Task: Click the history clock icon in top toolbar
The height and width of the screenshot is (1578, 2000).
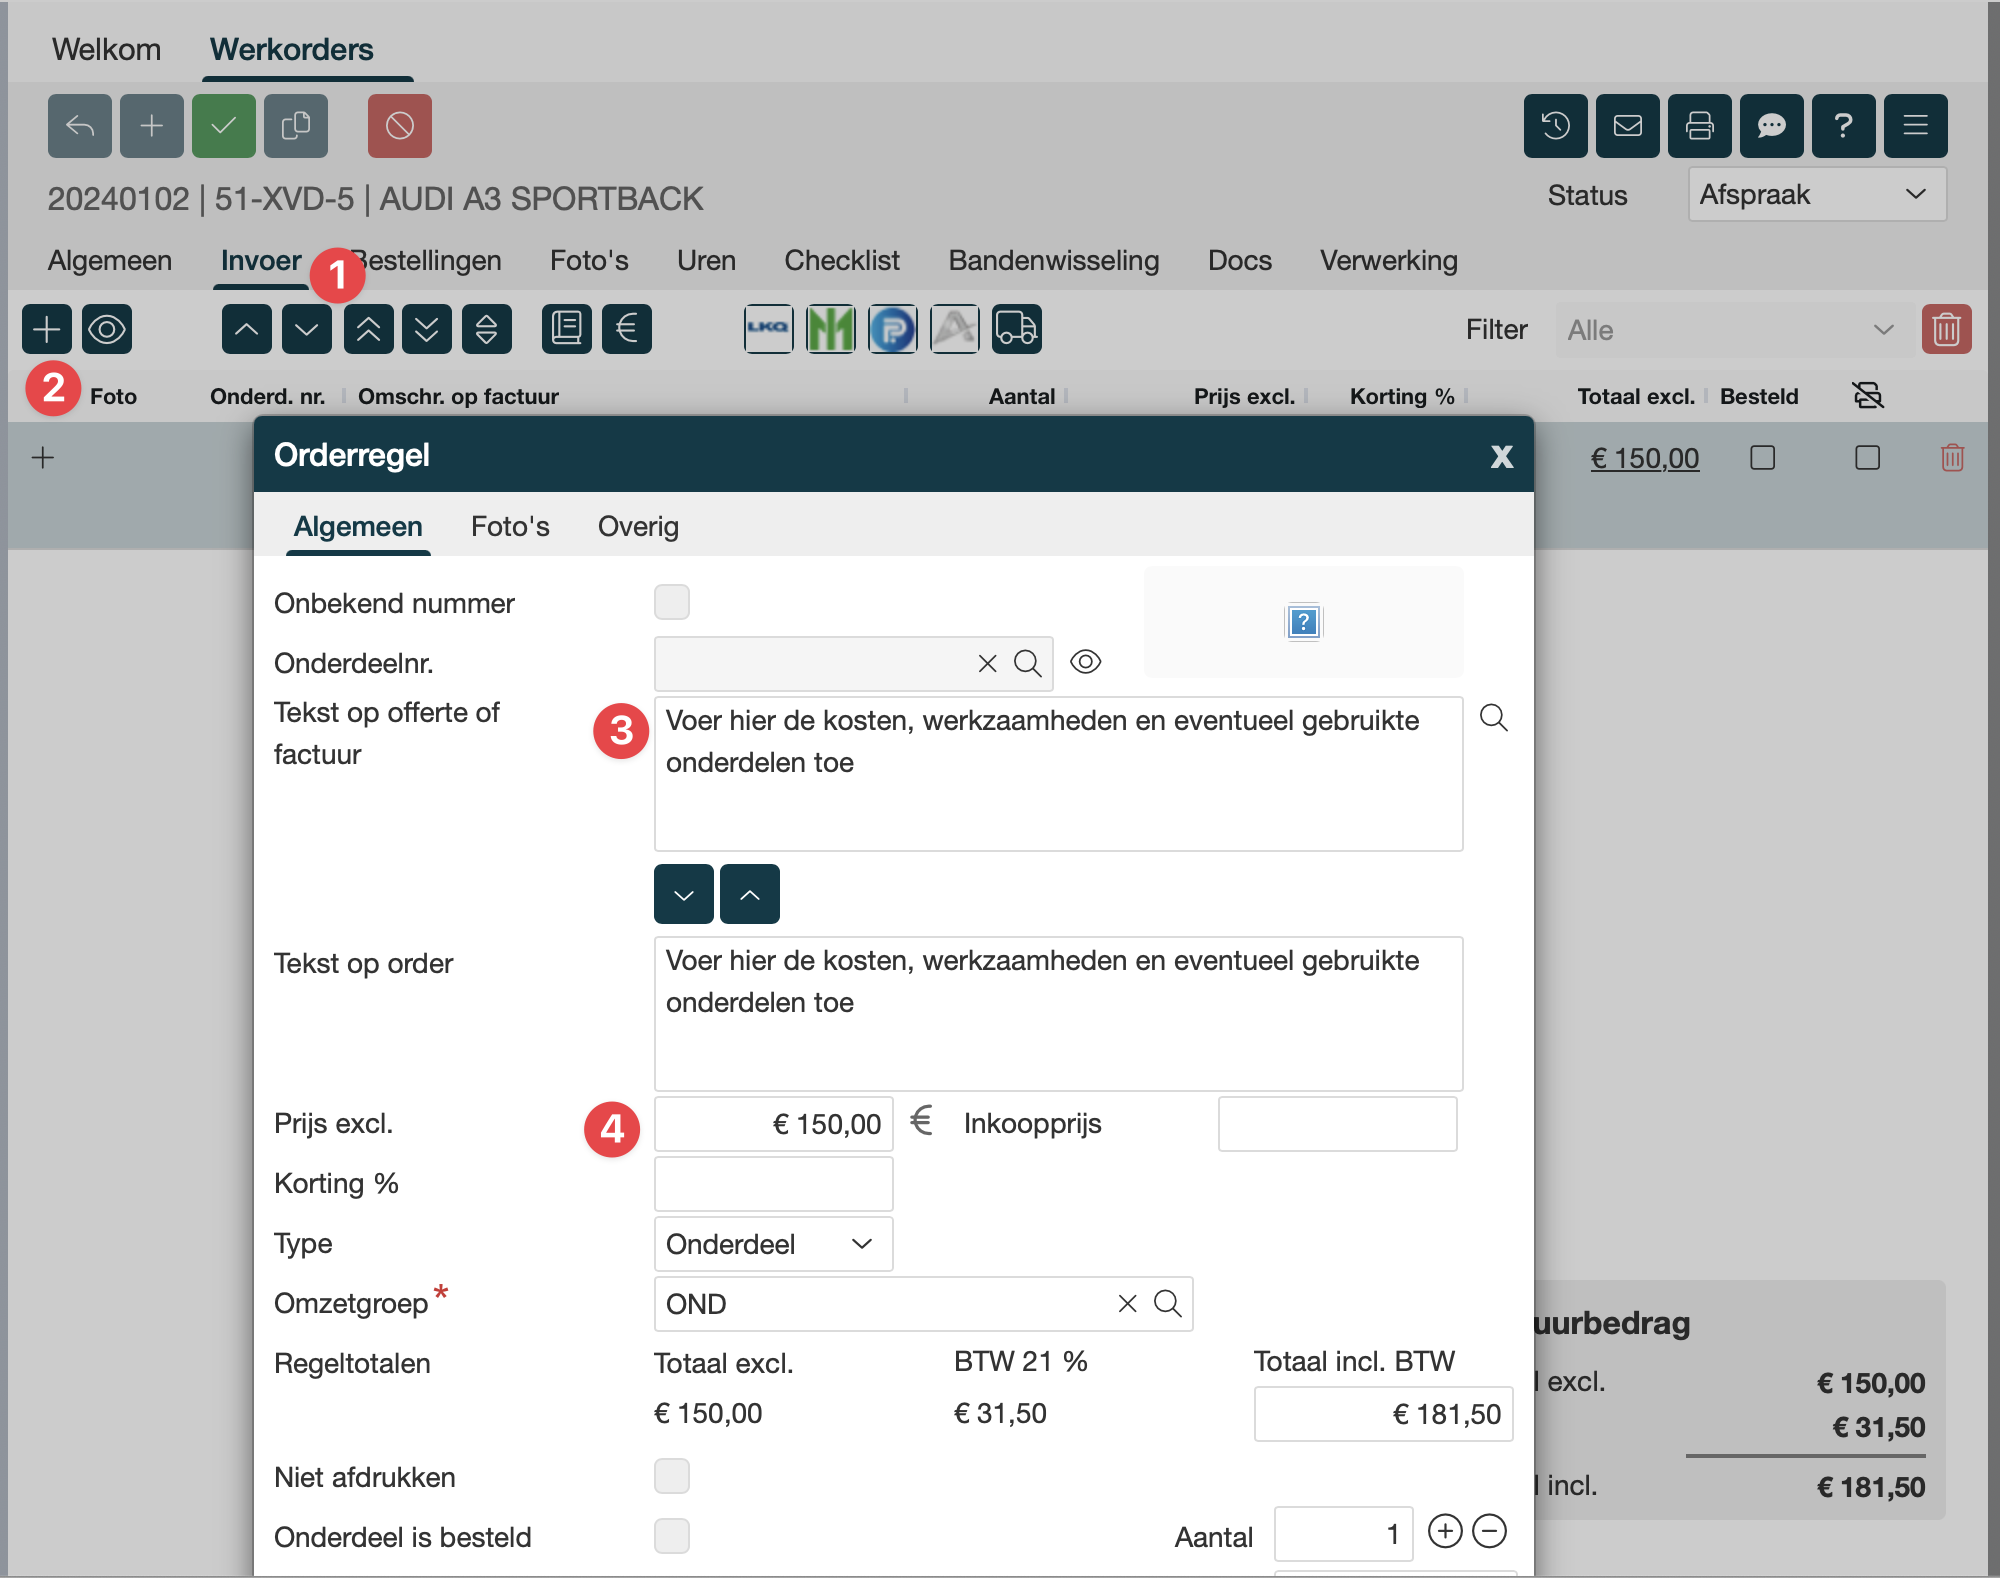Action: [1555, 126]
